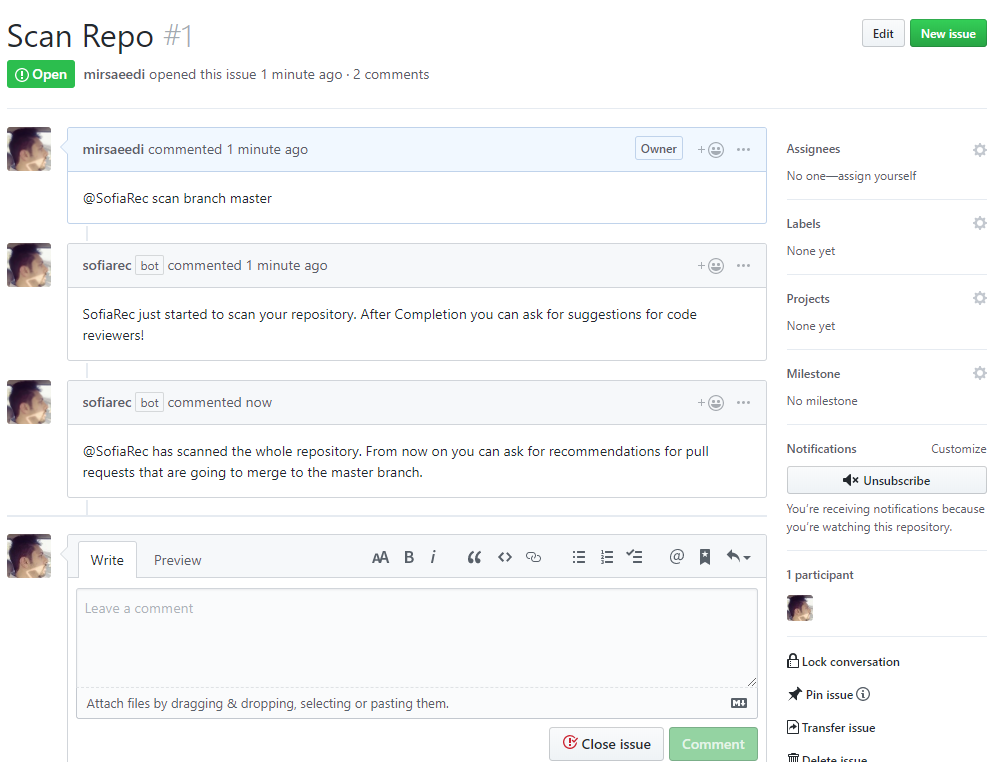Click the Milestone heading
The height and width of the screenshot is (762, 998).
(813, 374)
